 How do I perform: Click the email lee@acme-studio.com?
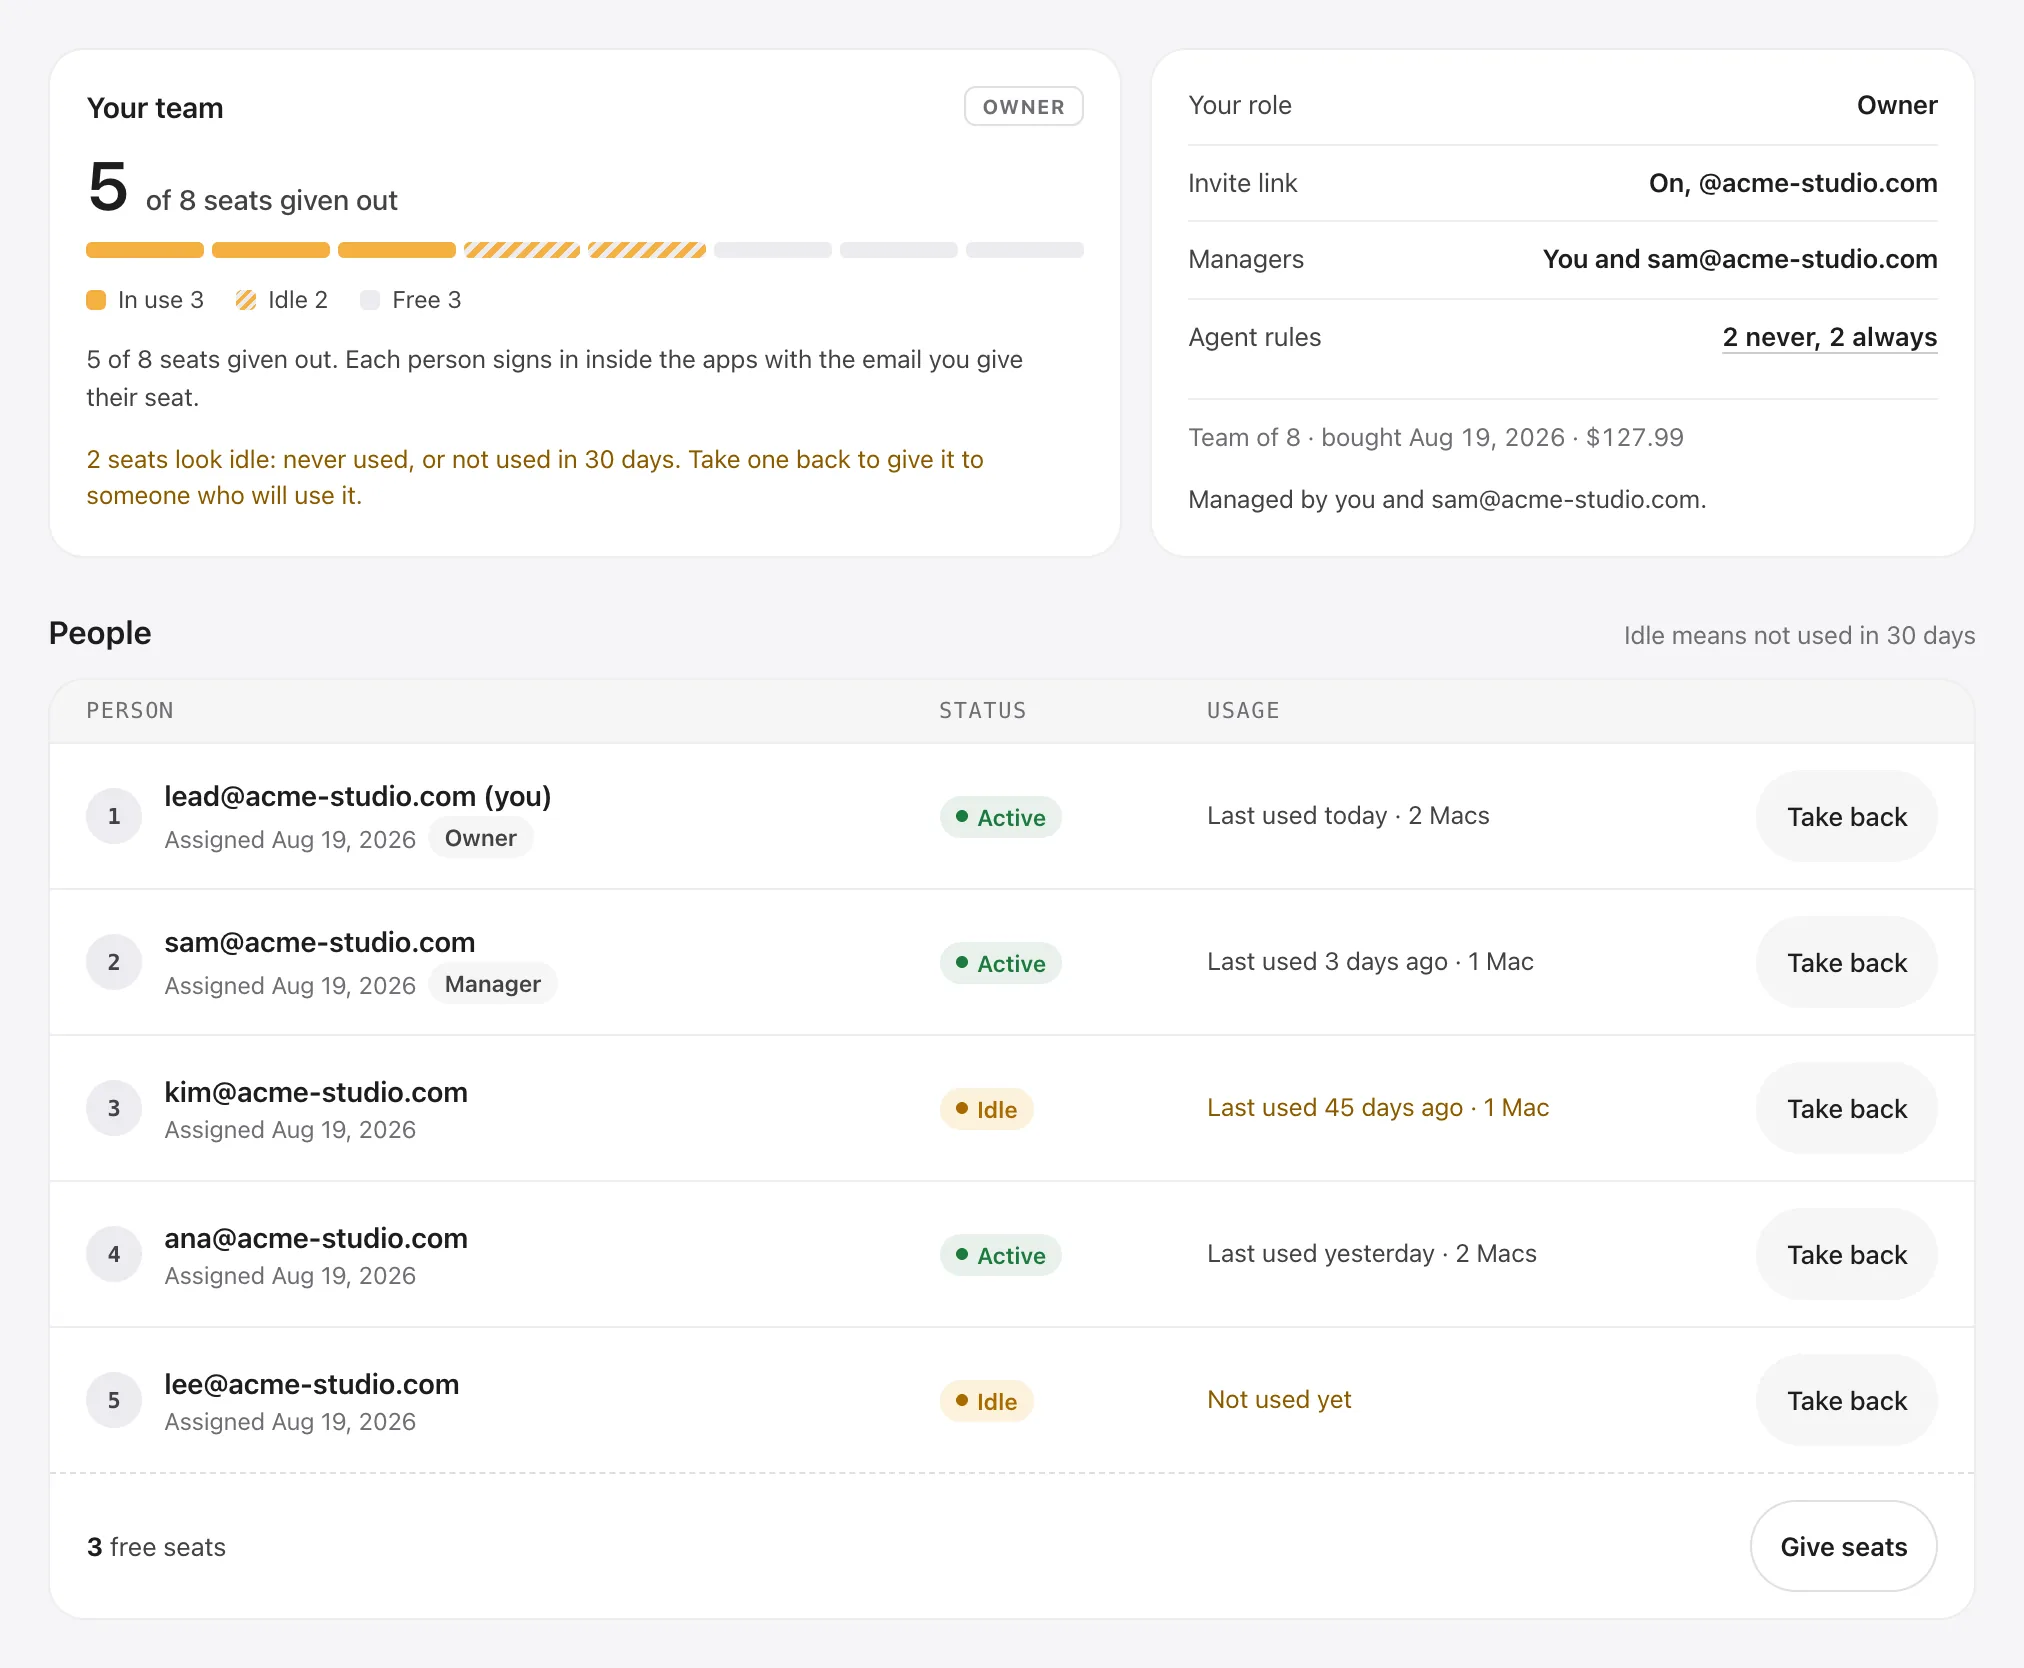pos(312,1384)
